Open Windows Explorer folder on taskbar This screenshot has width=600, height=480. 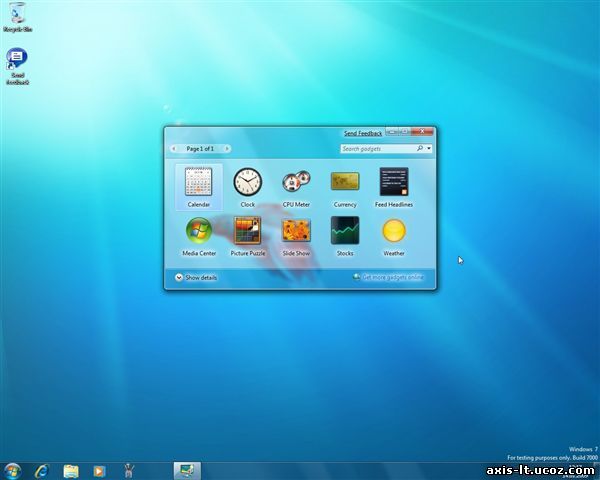point(71,471)
